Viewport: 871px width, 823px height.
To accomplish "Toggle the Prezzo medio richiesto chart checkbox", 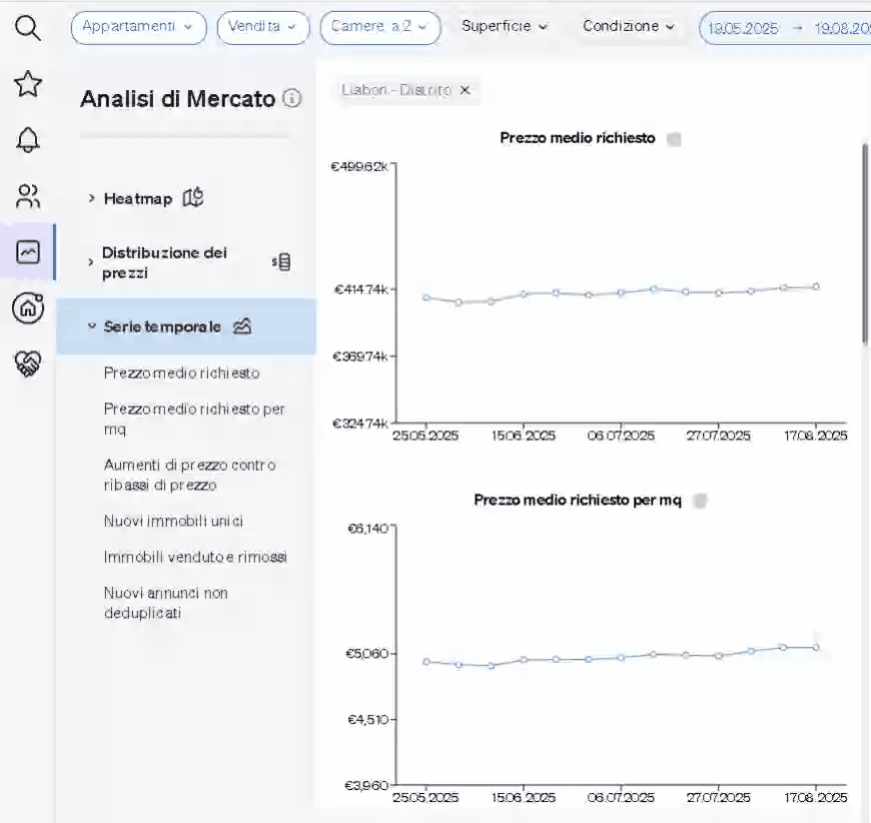I will [x=674, y=139].
